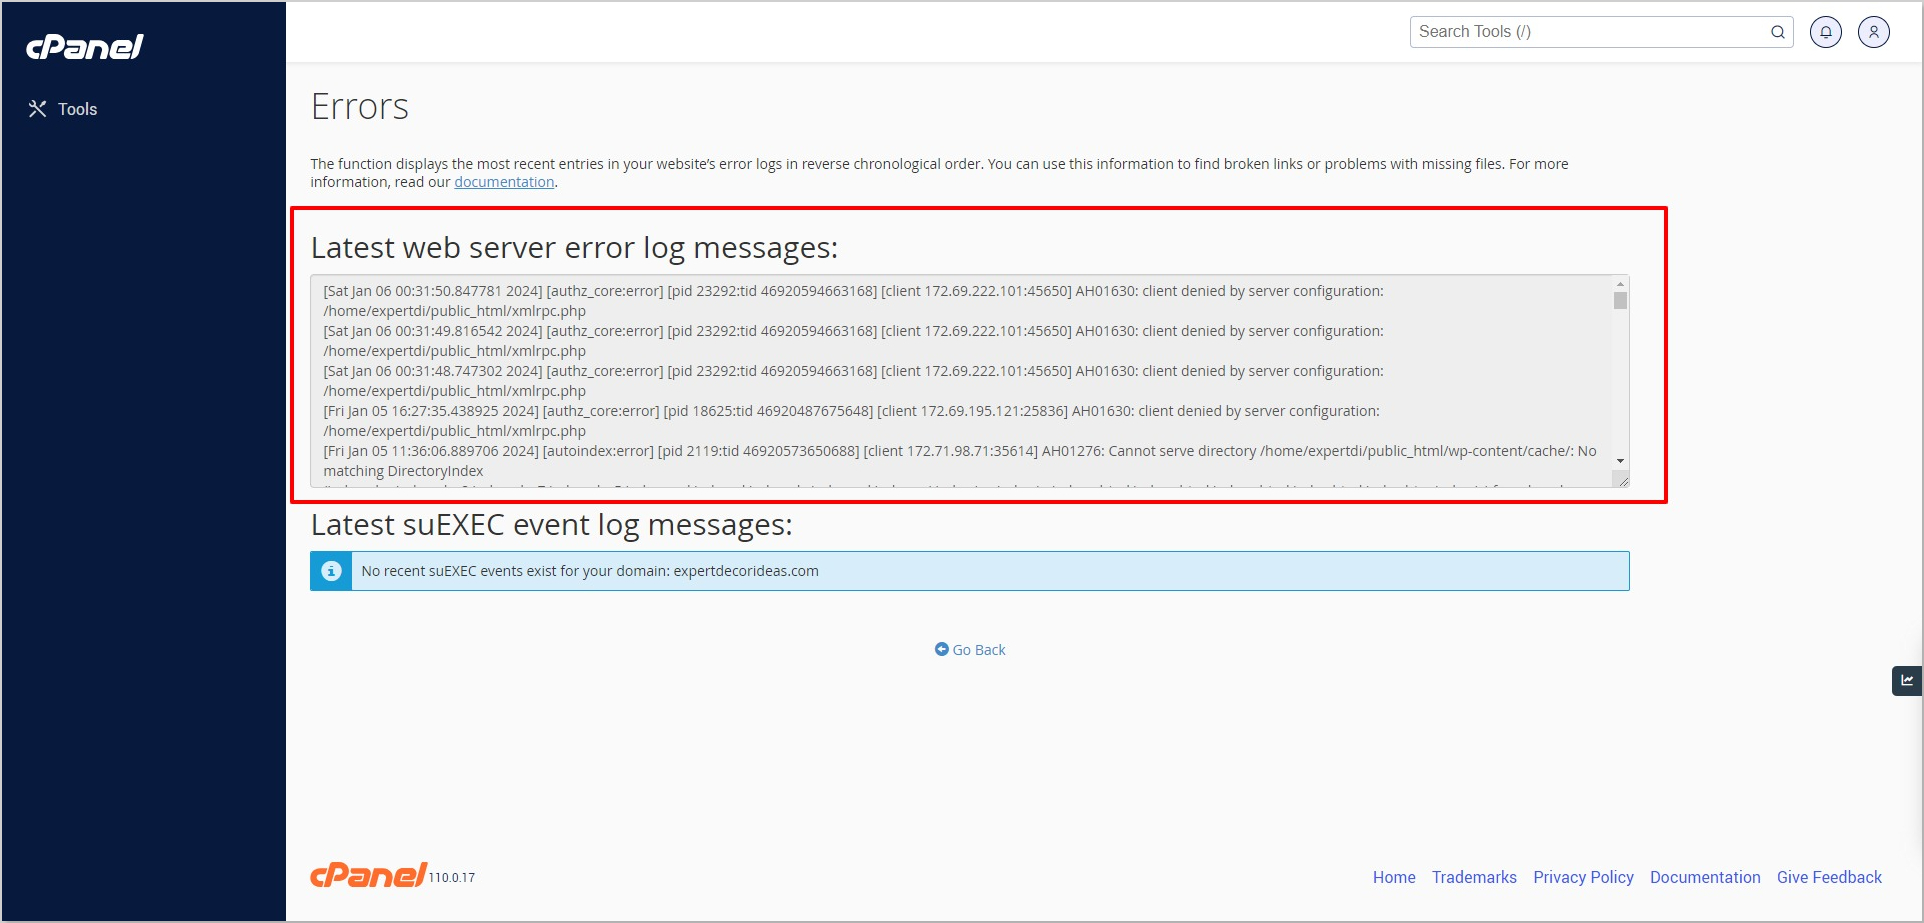Focus the Search Tools input field
1924x923 pixels.
pyautogui.click(x=1588, y=32)
